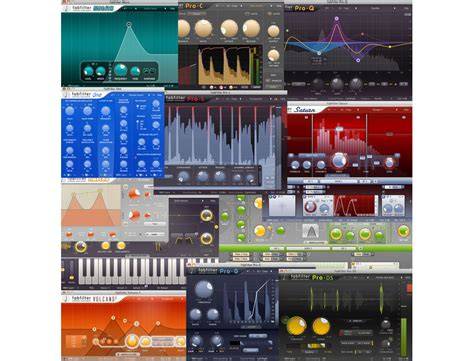Click the white piano keyboard in Twin
Viewport: 474px width, 361px height.
[x=132, y=271]
